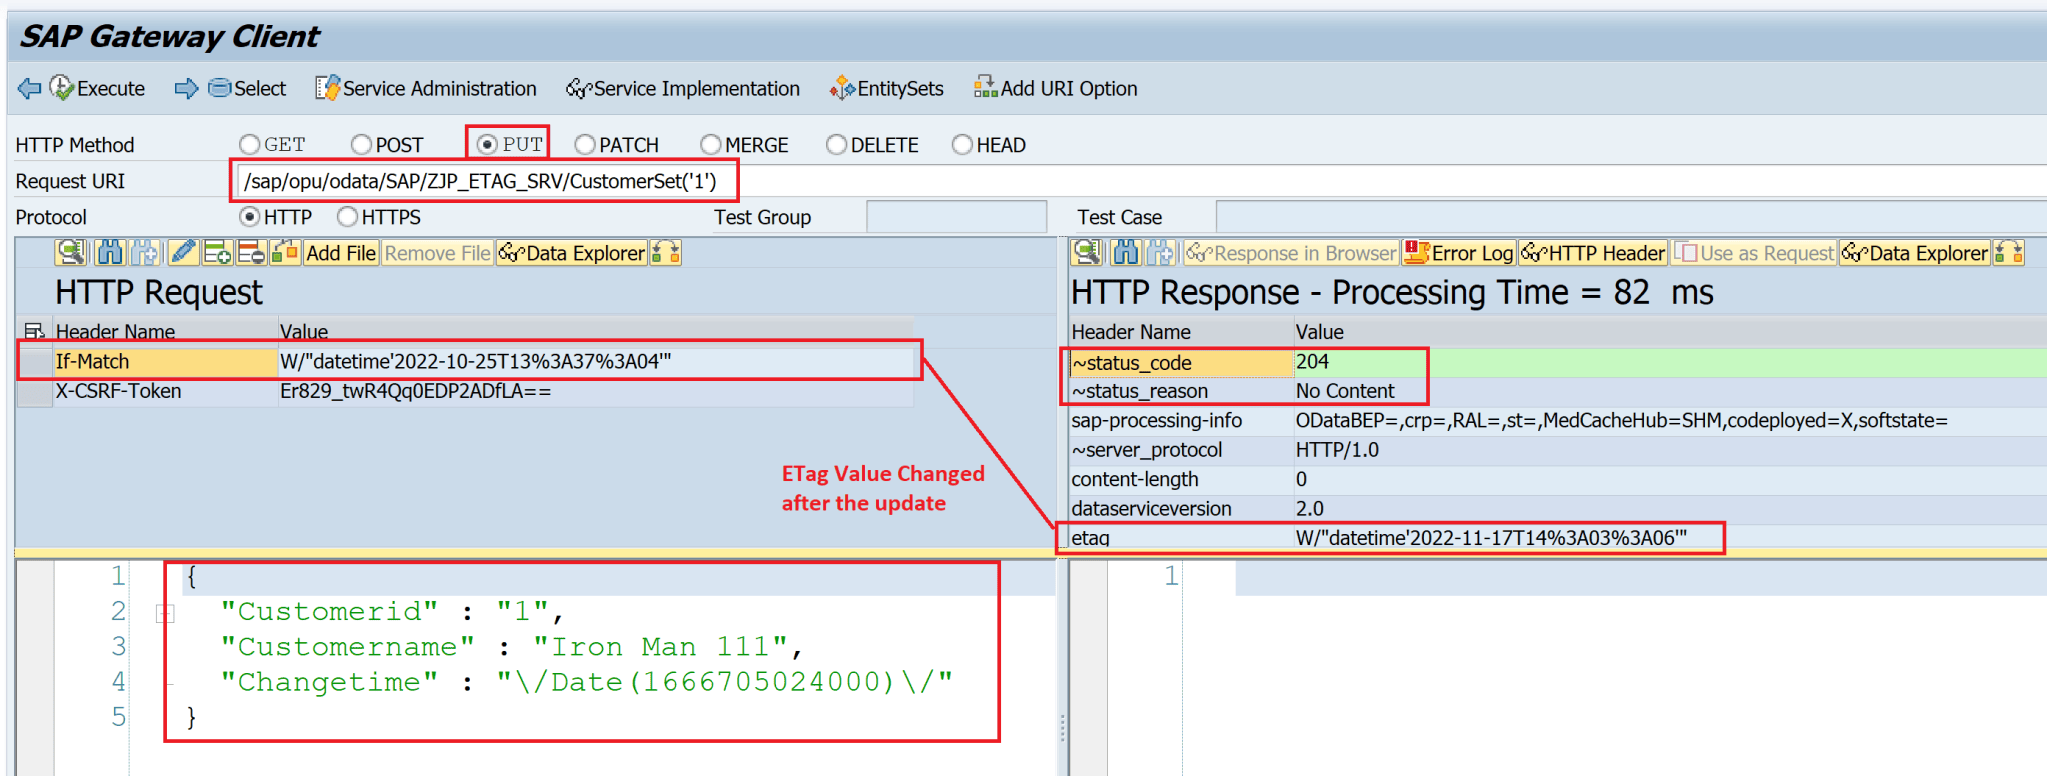The width and height of the screenshot is (2047, 776).
Task: Select the X-CSRF-Token header name cell
Action: click(165, 391)
